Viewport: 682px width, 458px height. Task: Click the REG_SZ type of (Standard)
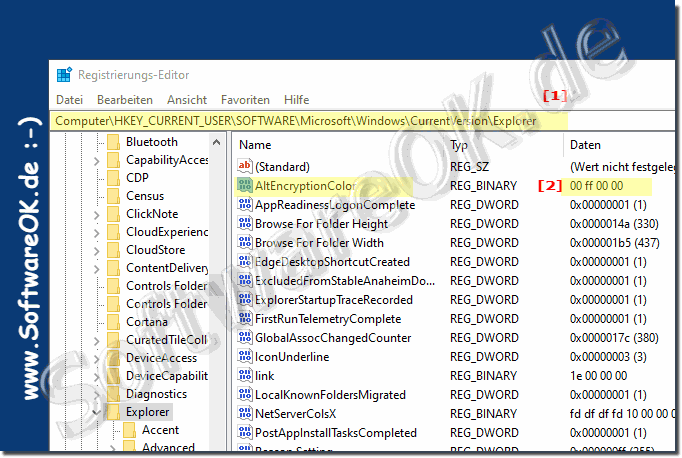pos(469,167)
